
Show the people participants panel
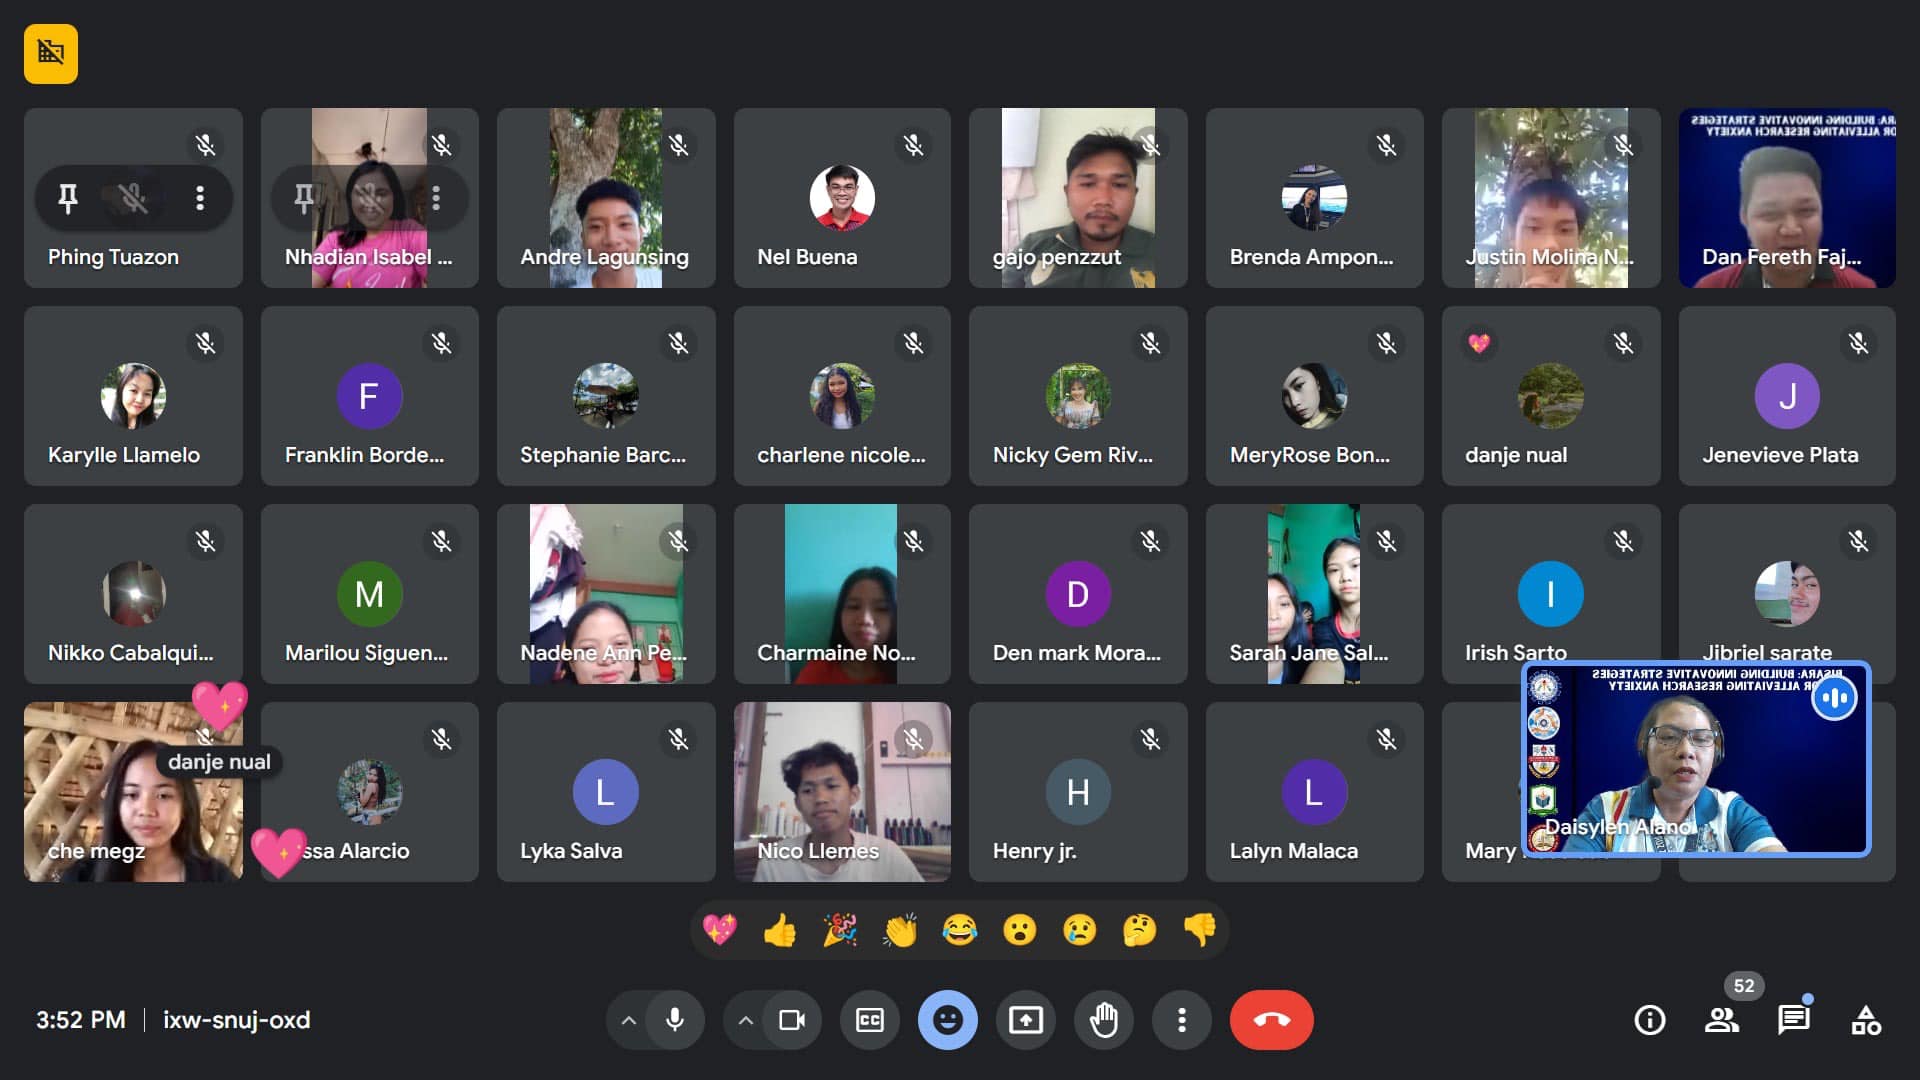click(1721, 1020)
